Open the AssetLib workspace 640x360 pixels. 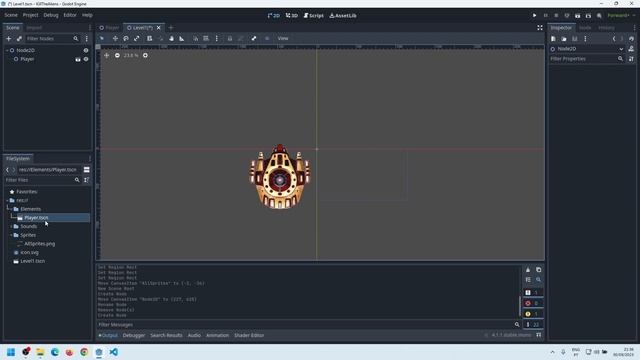pyautogui.click(x=343, y=16)
